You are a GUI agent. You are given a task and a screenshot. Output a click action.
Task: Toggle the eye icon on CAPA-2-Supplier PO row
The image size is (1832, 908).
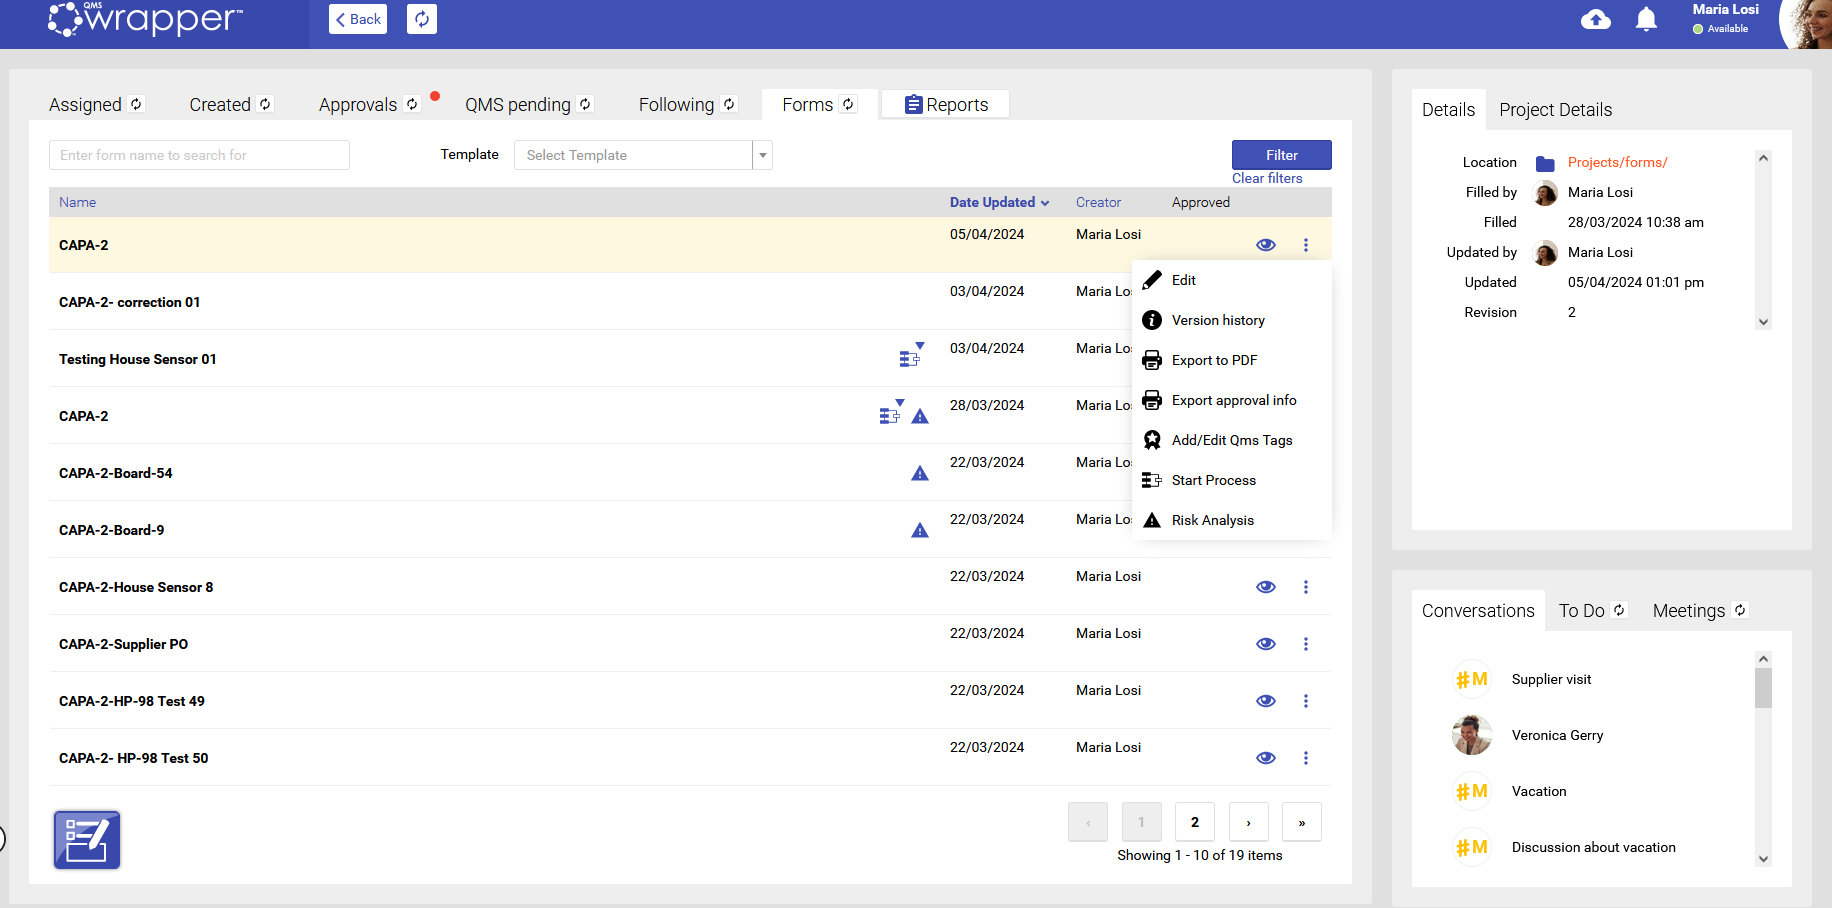tap(1265, 643)
